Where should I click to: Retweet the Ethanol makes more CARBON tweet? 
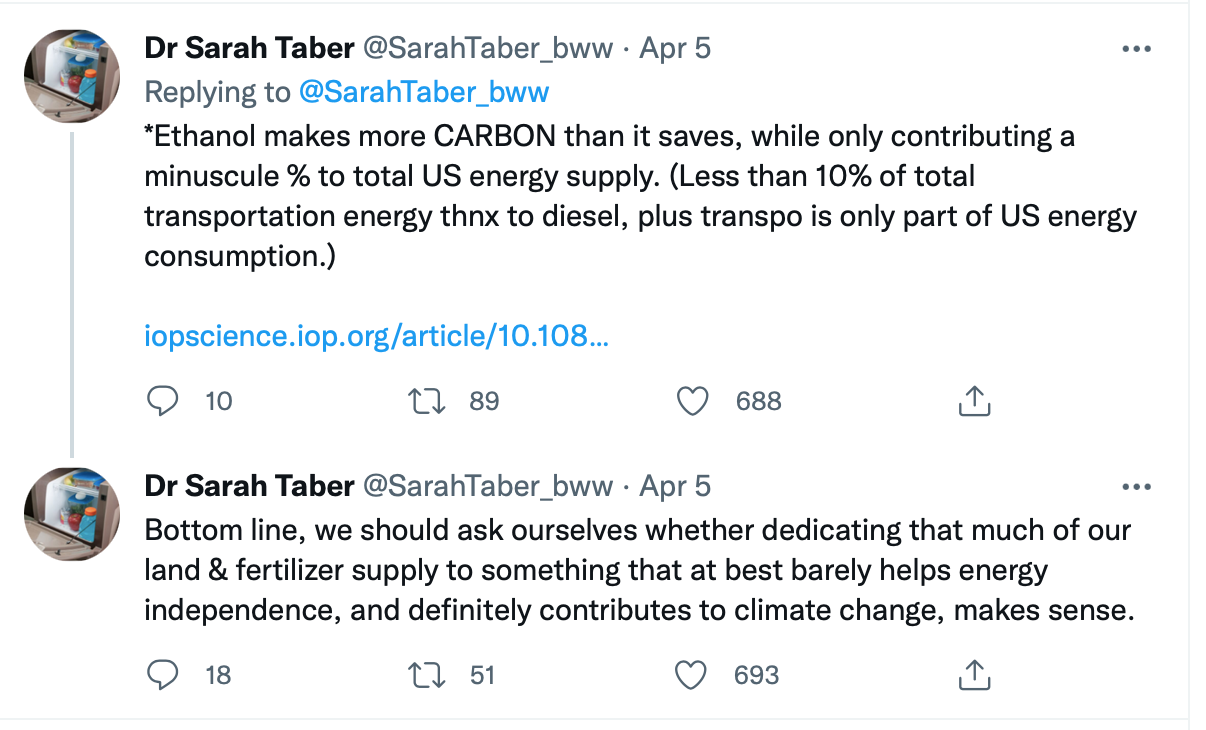tap(428, 401)
